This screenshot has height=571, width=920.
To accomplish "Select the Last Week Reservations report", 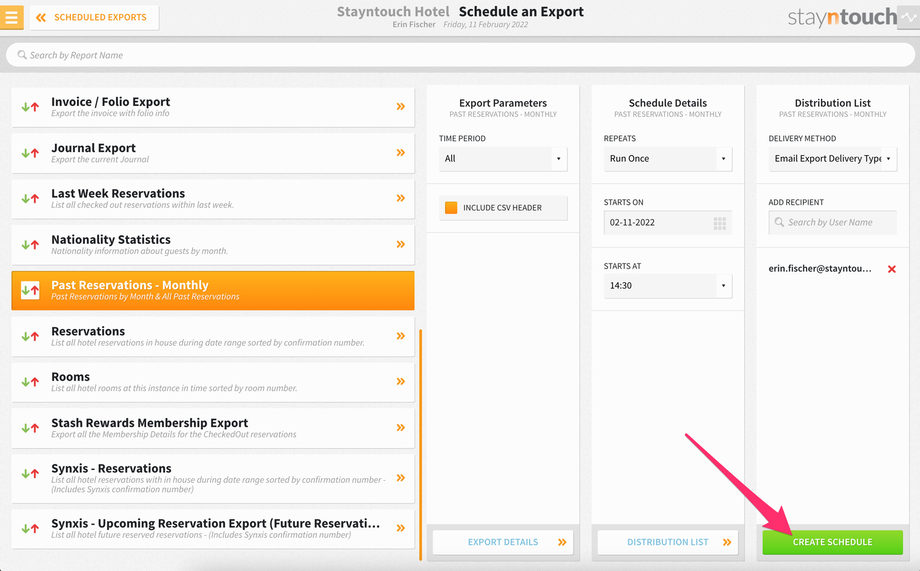I will 212,198.
